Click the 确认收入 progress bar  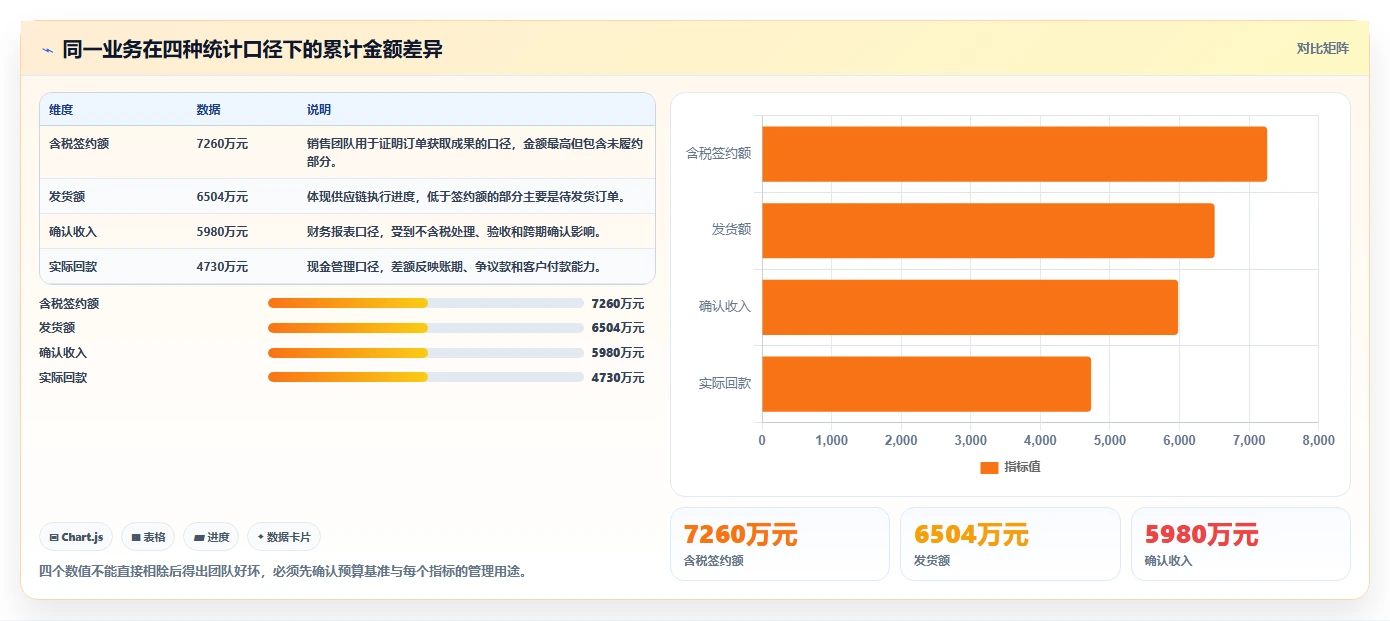[425, 353]
